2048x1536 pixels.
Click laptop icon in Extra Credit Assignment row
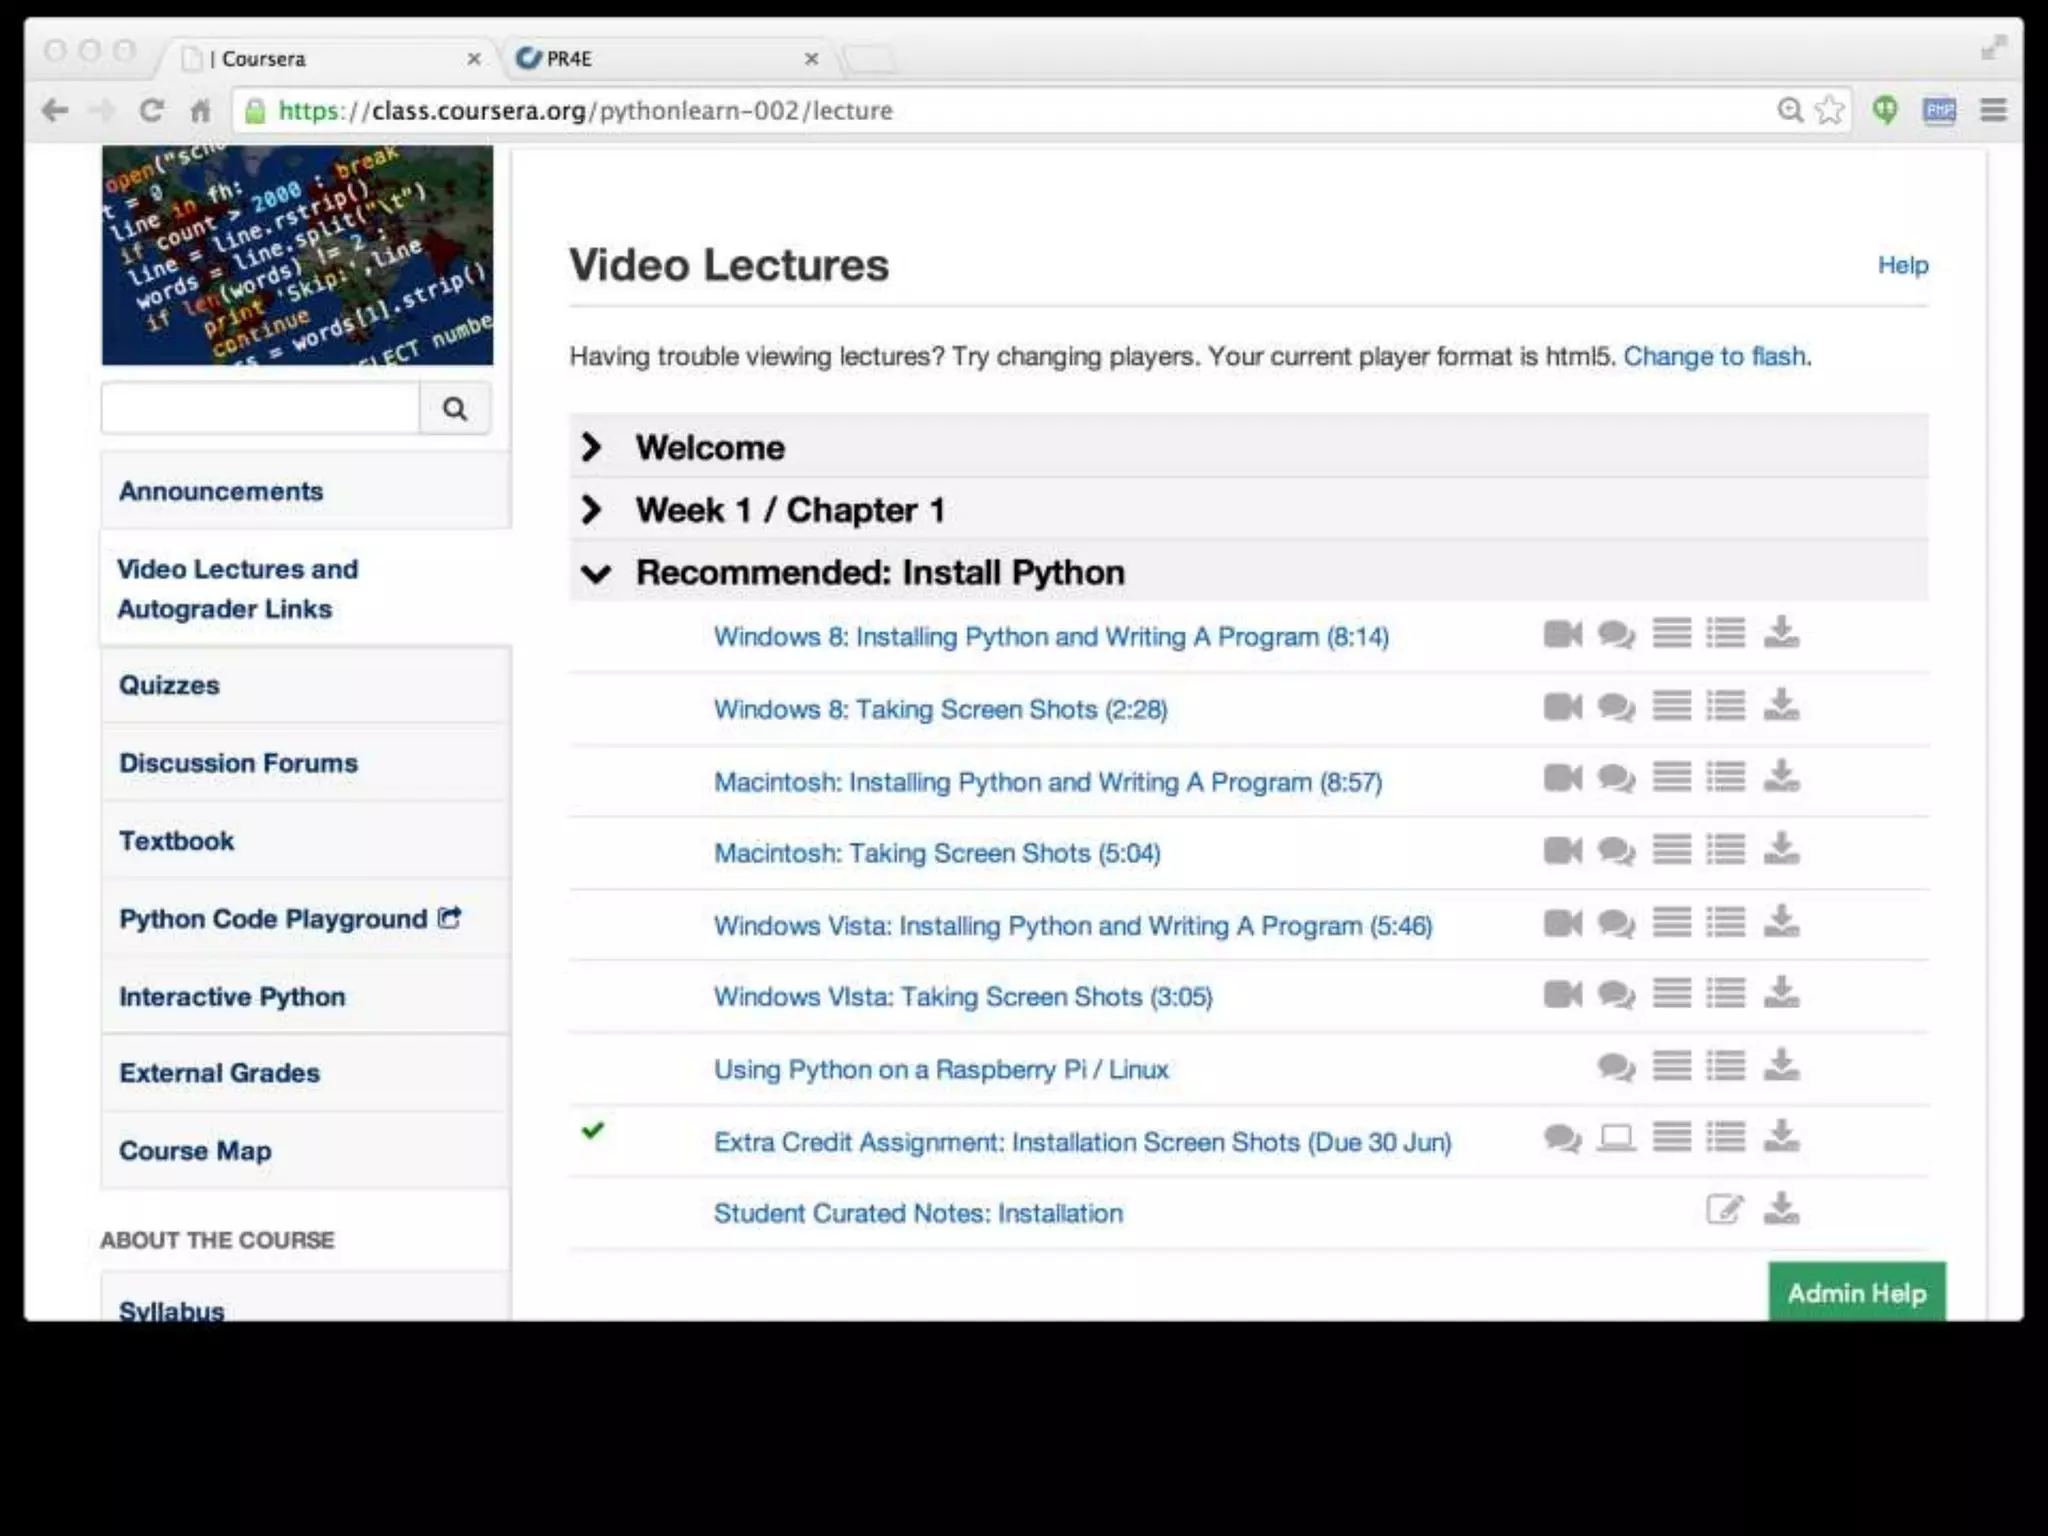coord(1616,1138)
